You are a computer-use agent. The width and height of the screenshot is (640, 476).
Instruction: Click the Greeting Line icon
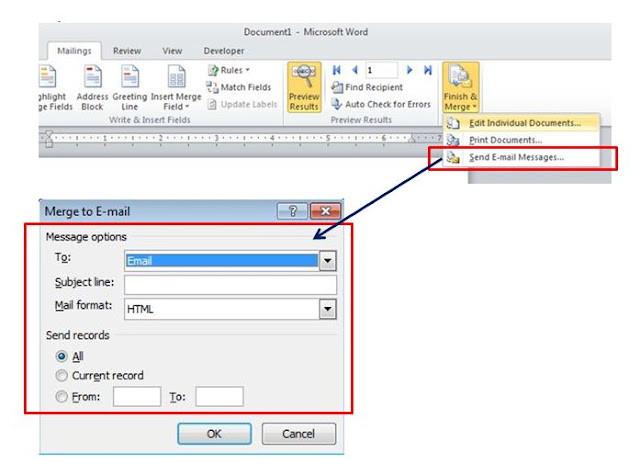pyautogui.click(x=130, y=77)
